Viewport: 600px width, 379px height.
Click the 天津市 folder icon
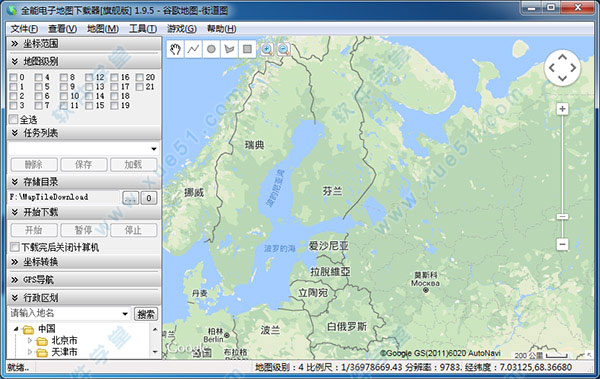(42, 352)
